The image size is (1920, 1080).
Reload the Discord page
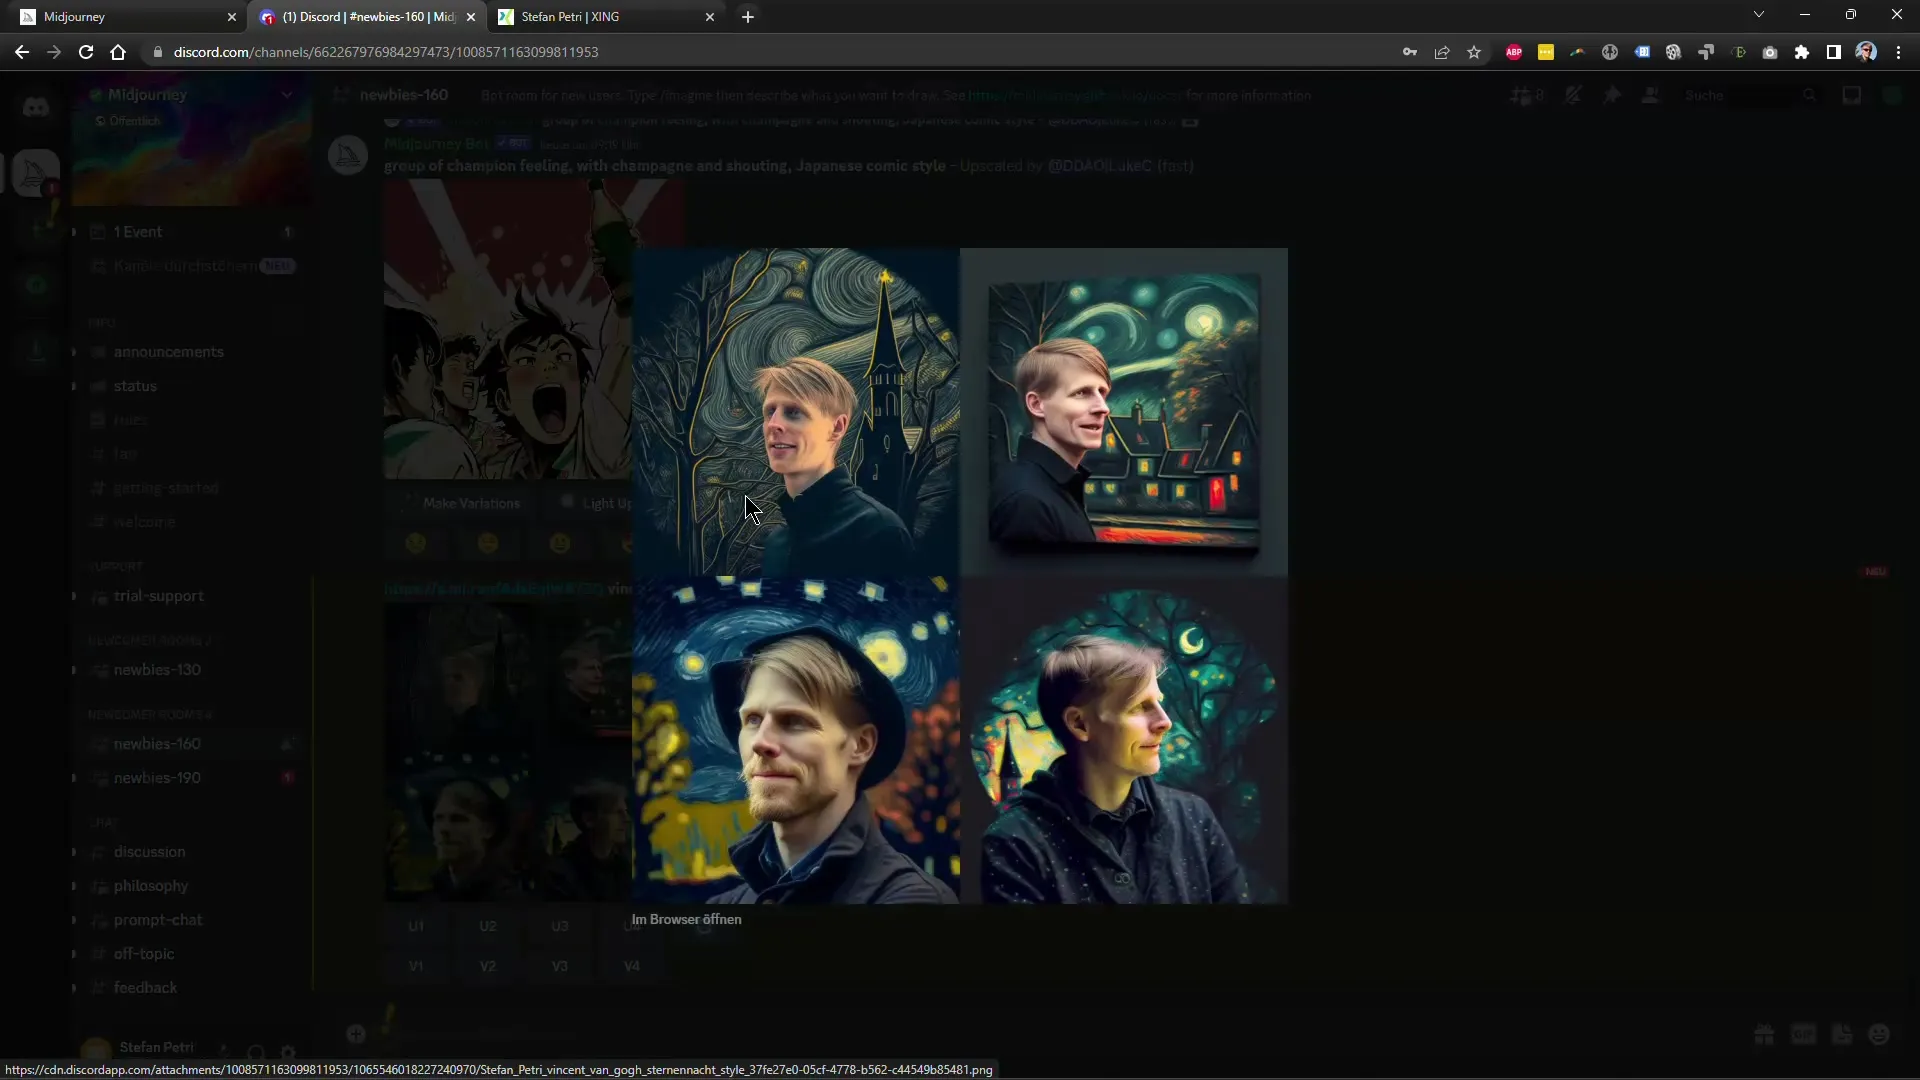click(x=86, y=52)
